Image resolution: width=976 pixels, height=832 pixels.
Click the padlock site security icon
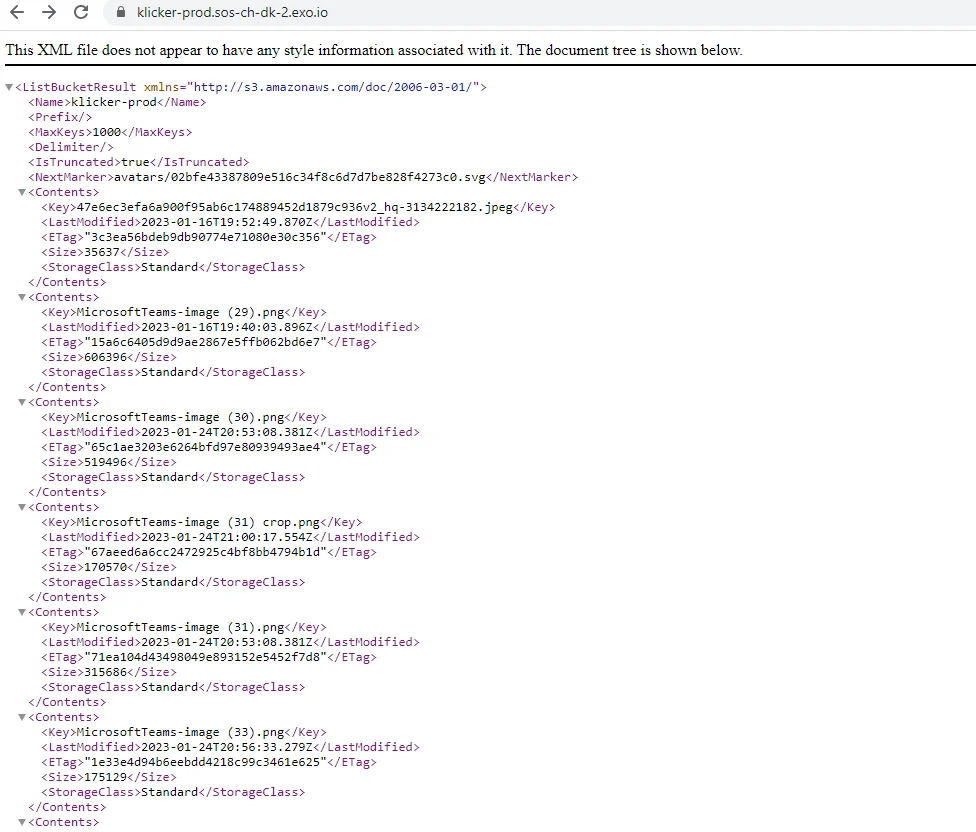point(121,13)
